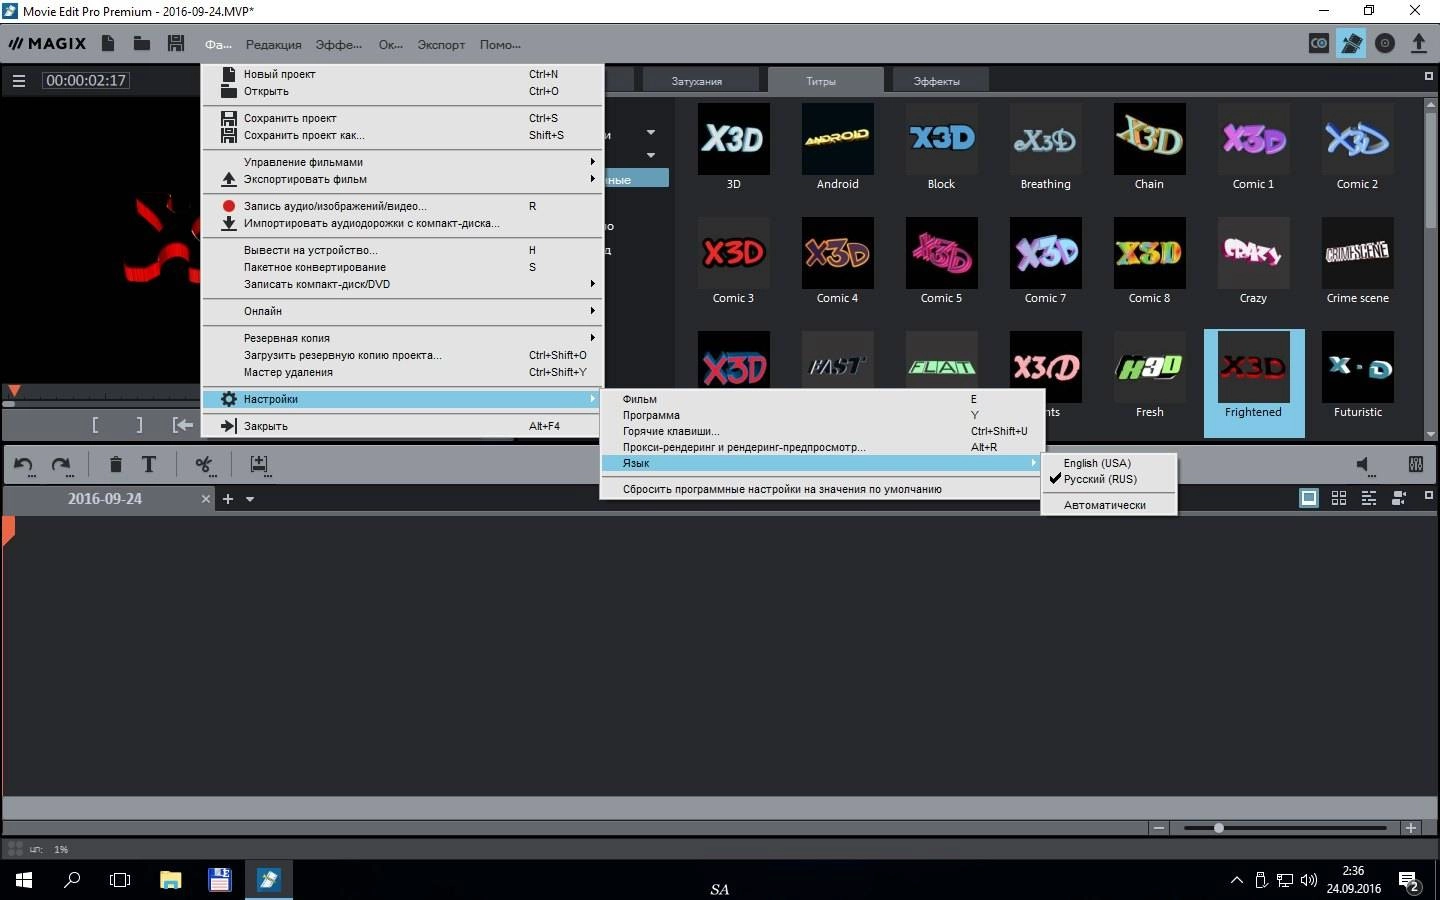Expand Экспортировать фильм submenu
This screenshot has width=1440, height=900.
pos(402,179)
